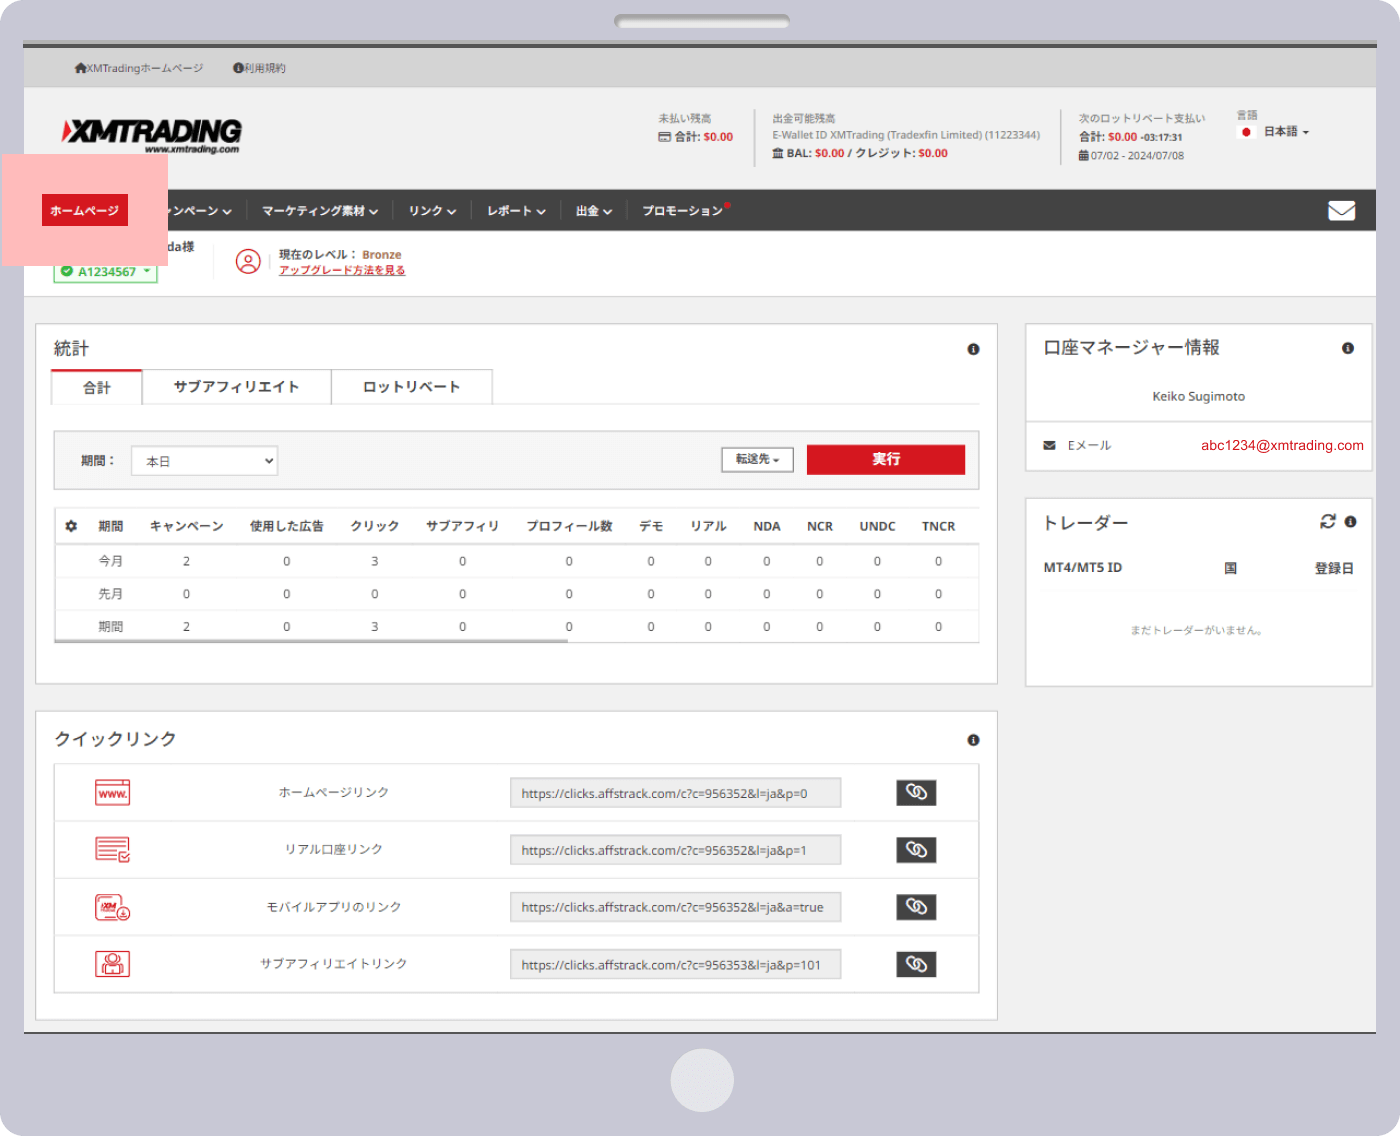The image size is (1400, 1136).
Task: Follow the アップグレード方法を見る link
Action: 342,270
